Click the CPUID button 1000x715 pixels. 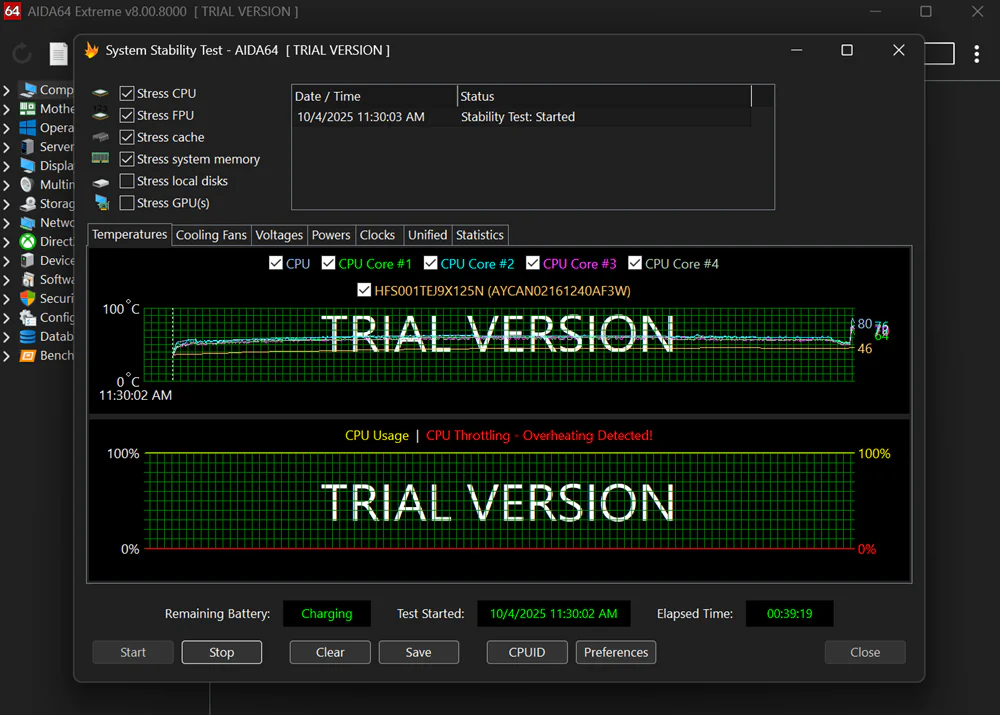pos(527,652)
